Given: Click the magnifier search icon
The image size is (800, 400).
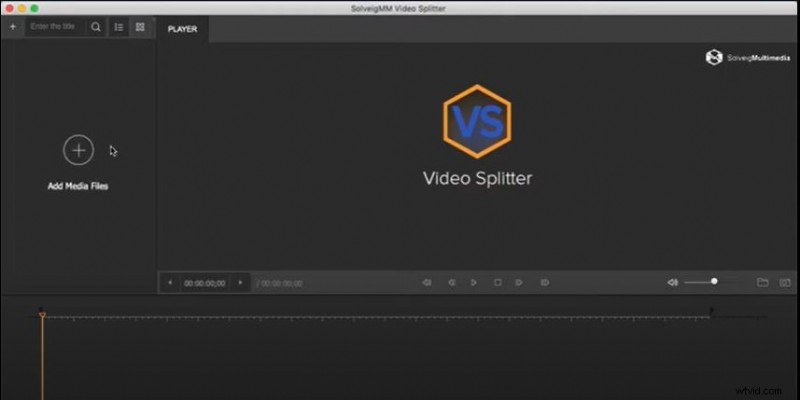Looking at the screenshot, I should 95,28.
